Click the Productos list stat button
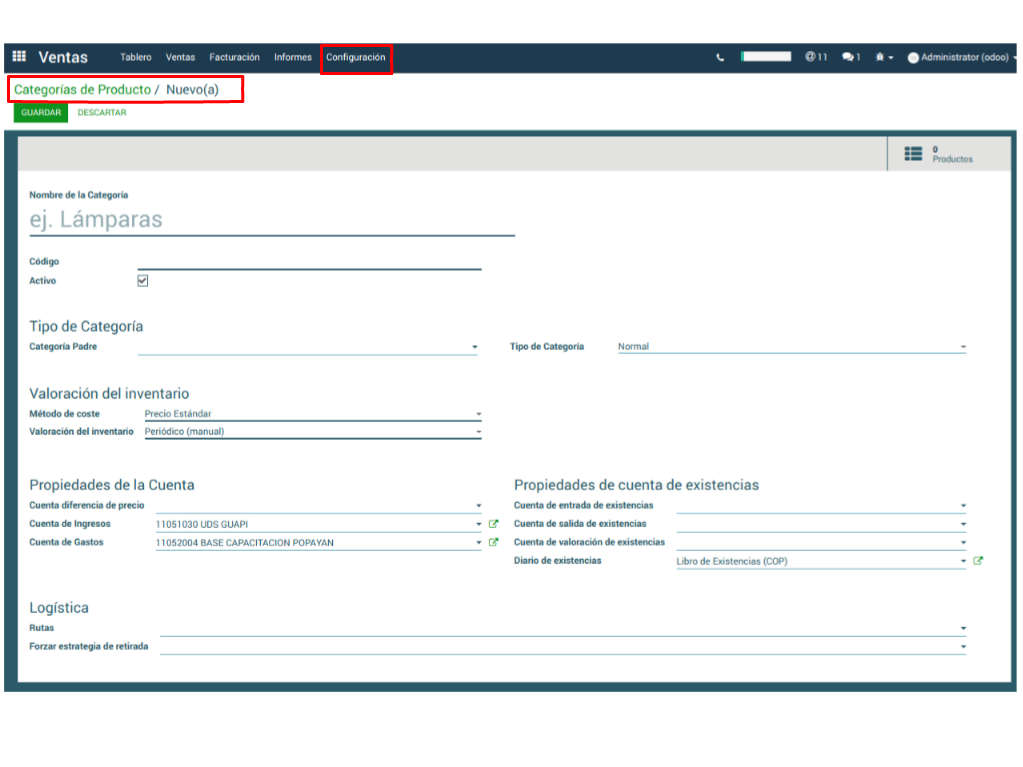Screen dimensions: 1023x767 (x=938, y=154)
